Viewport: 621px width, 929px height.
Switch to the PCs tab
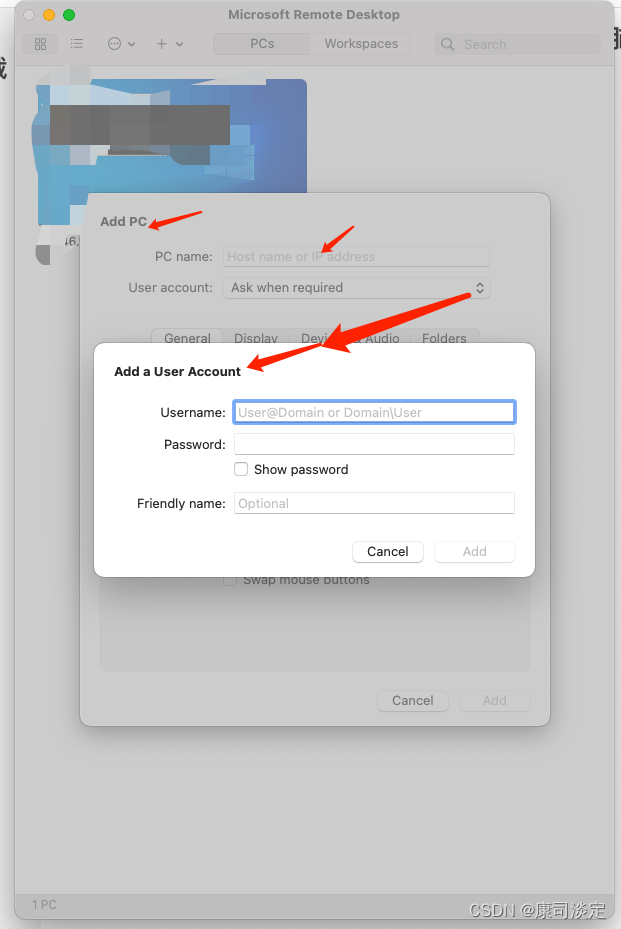pyautogui.click(x=262, y=44)
